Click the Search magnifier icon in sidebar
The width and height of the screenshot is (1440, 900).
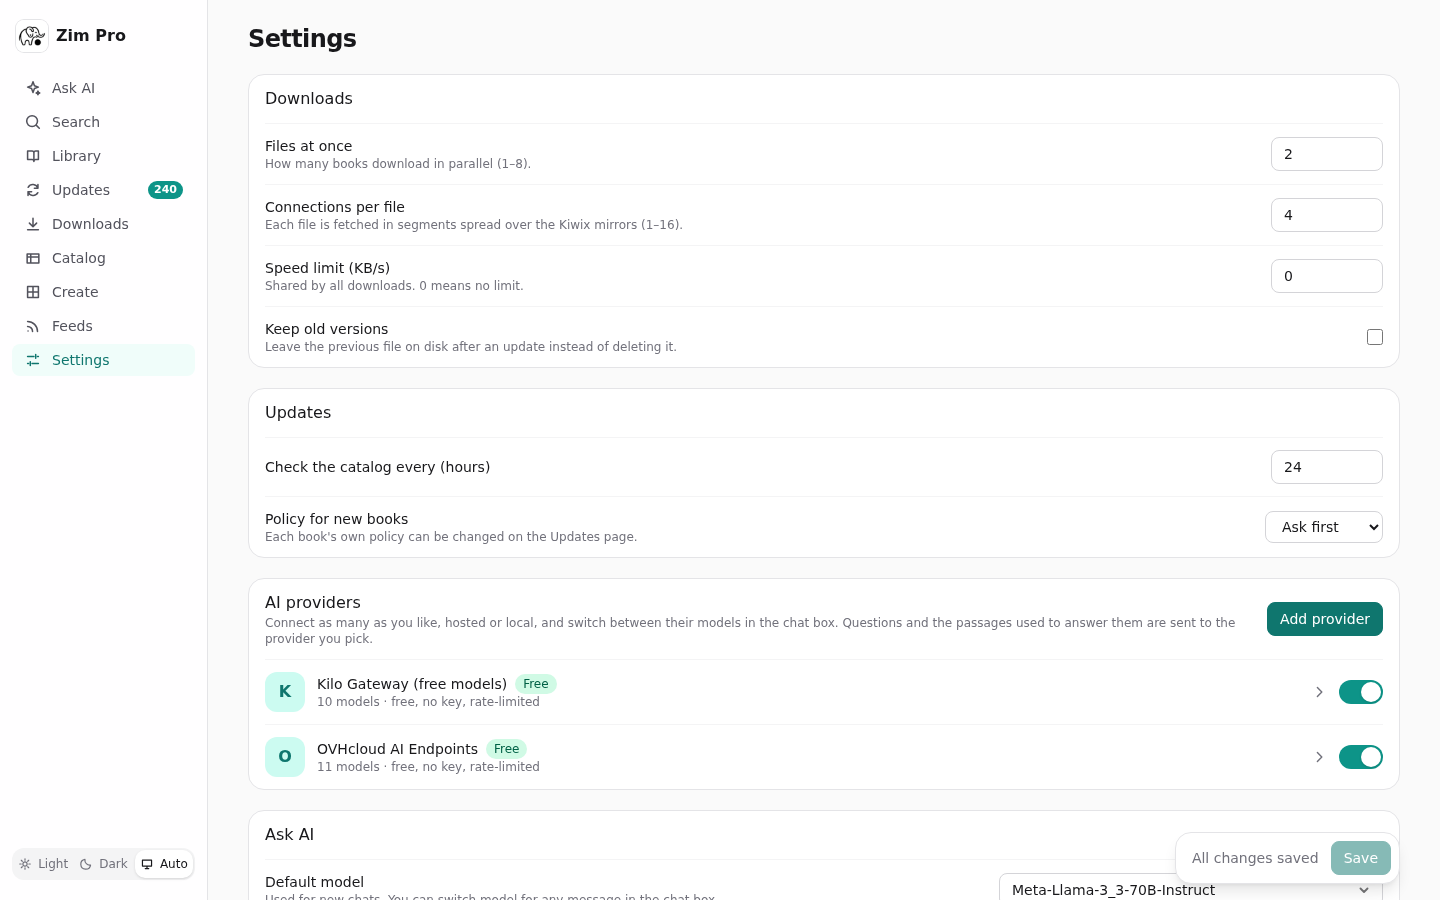tap(33, 122)
